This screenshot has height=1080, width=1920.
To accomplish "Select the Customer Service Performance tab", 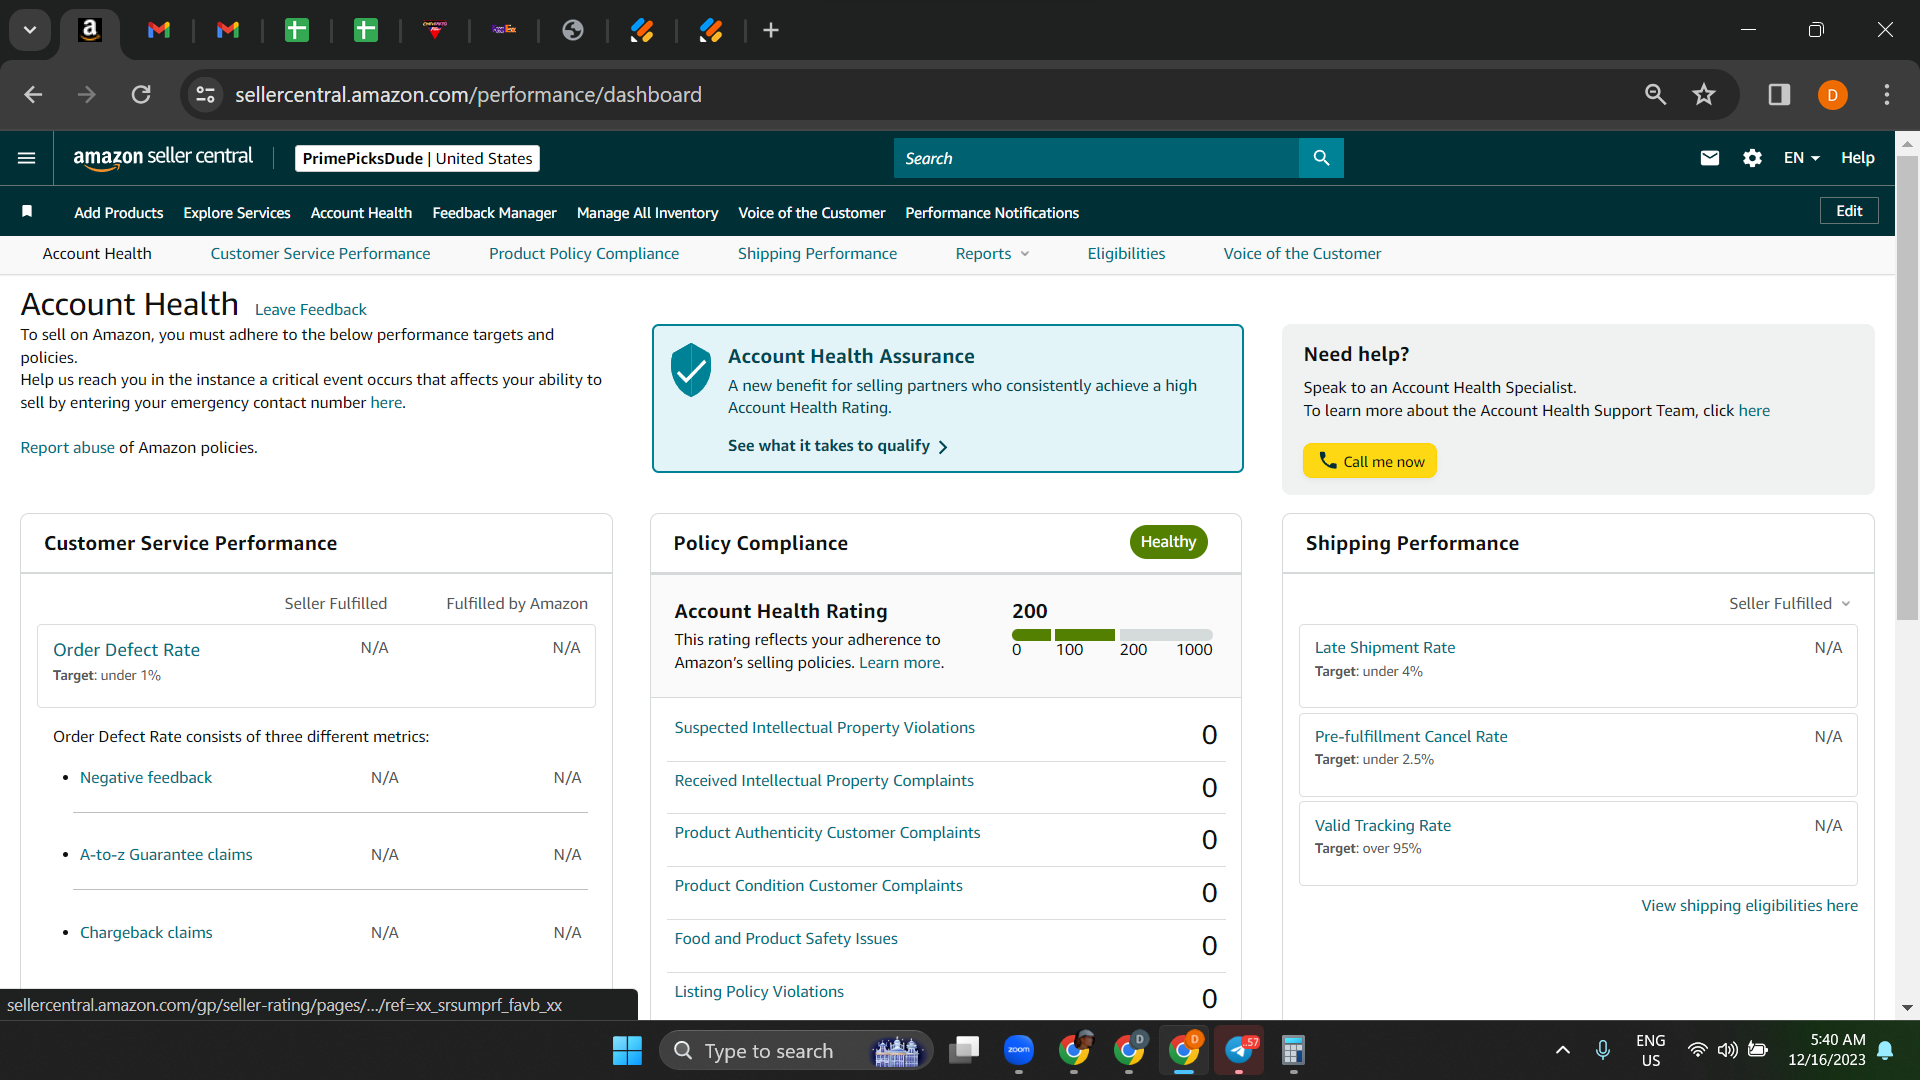I will coord(320,254).
